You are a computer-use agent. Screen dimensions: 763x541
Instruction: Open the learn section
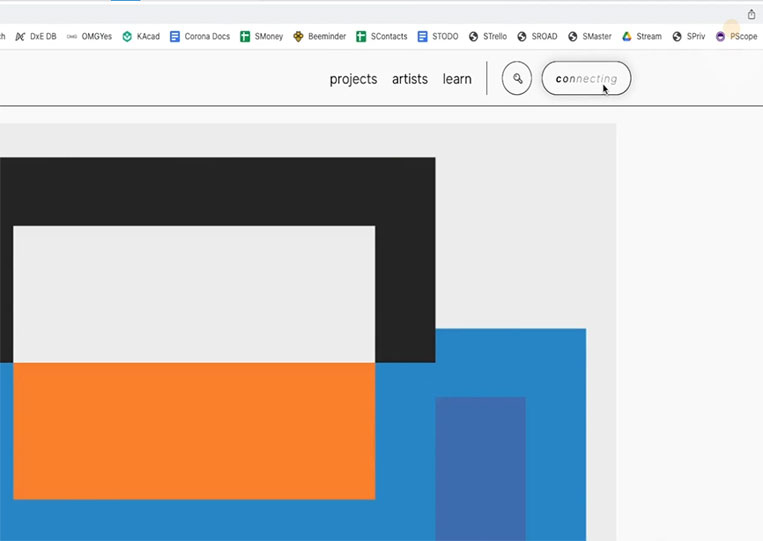(x=457, y=79)
